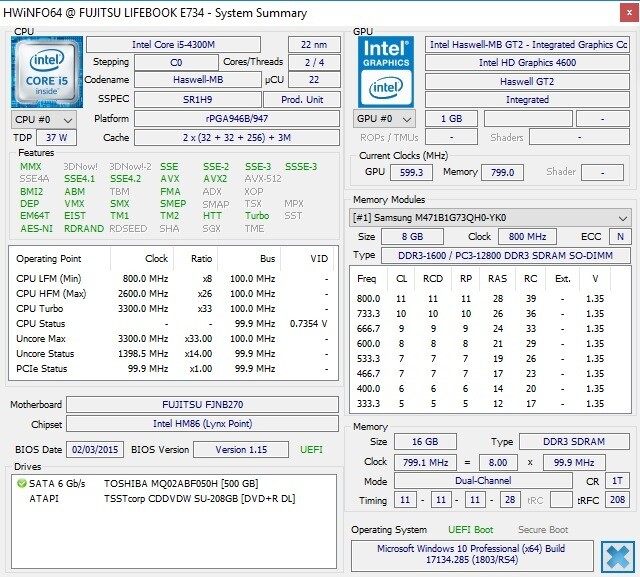Click the 22 nm process field
Image resolution: width=640 pixels, height=577 pixels.
(x=314, y=44)
